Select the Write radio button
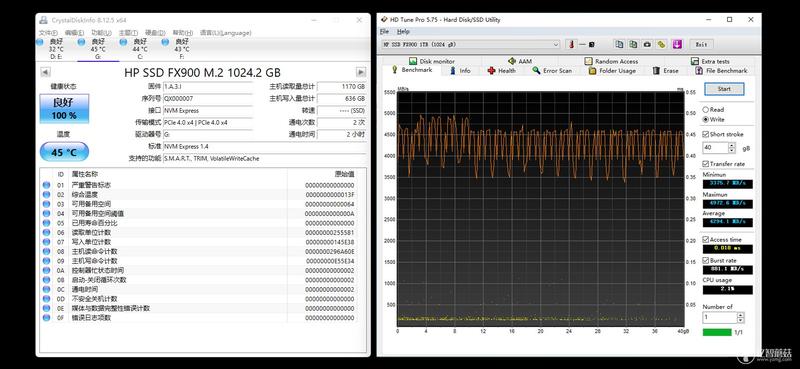 point(706,119)
